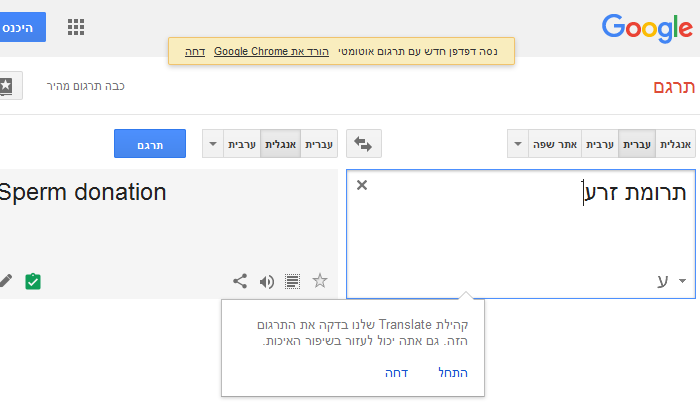Listen to translation with speaker icon

(267, 282)
